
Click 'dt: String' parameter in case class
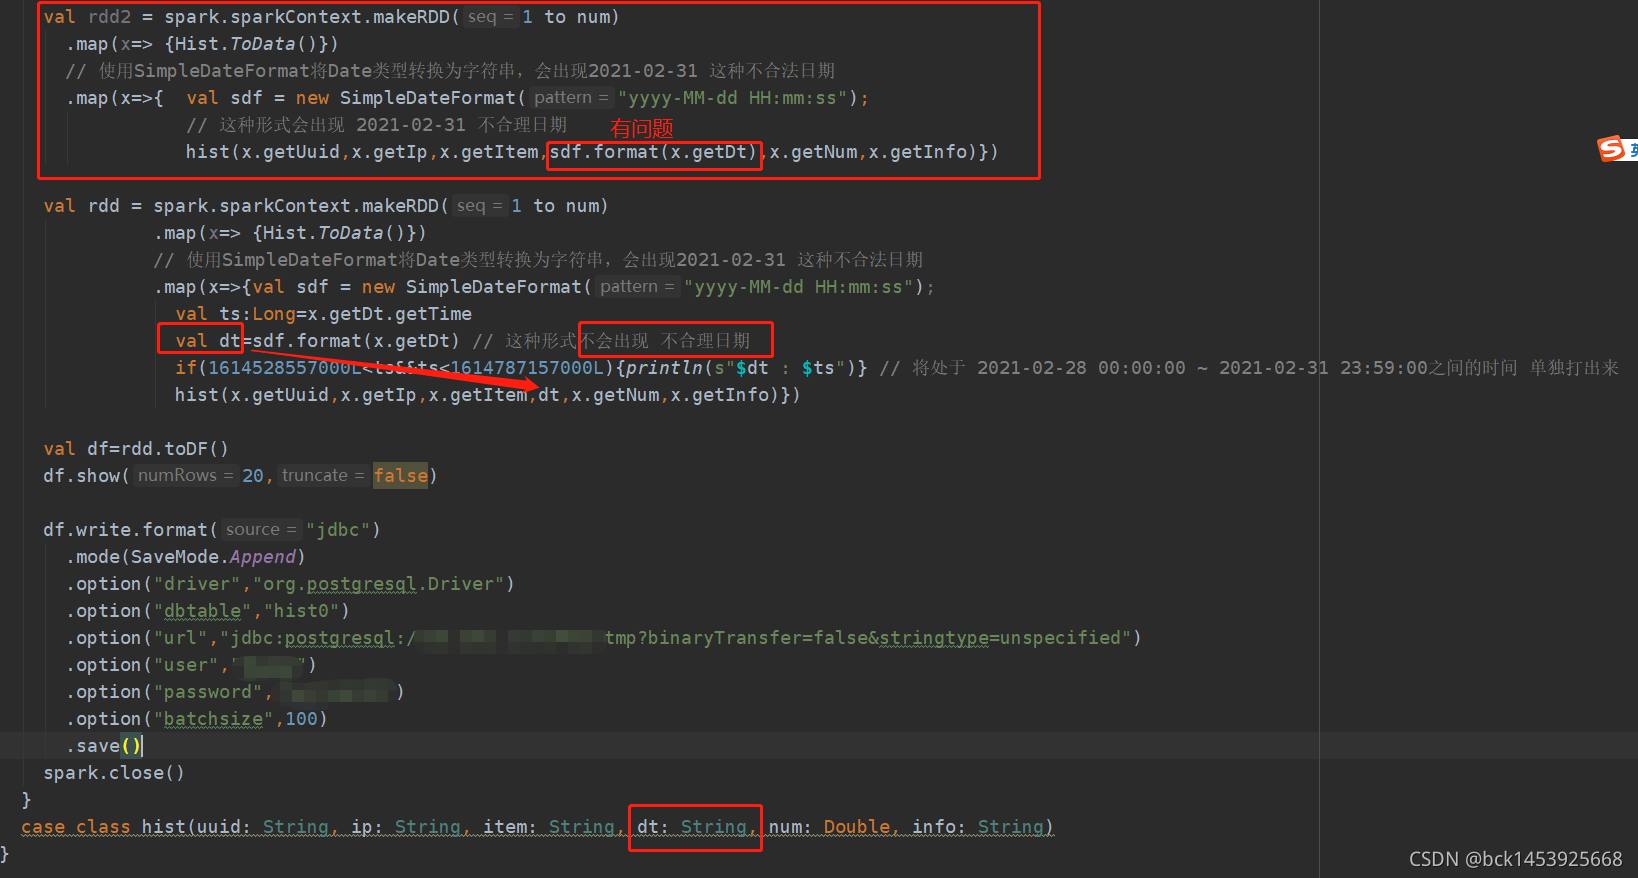pos(692,827)
